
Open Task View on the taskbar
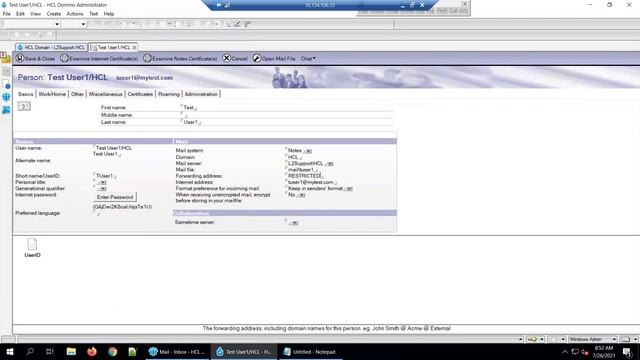pyautogui.click(x=50, y=351)
